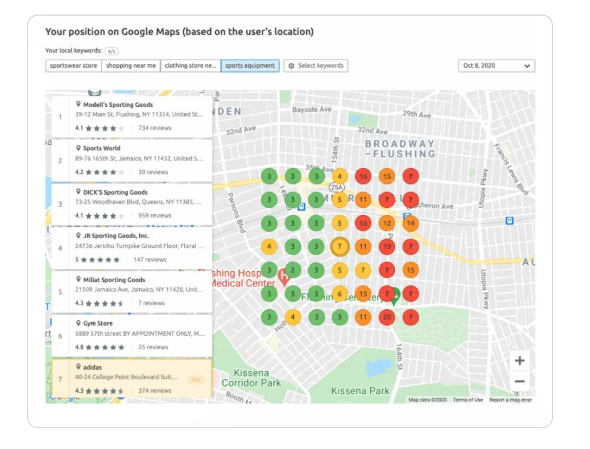Viewport: 590px width, 449px height.
Task: Click location pin icon beside Millat Sporting Goods
Action: (78, 279)
